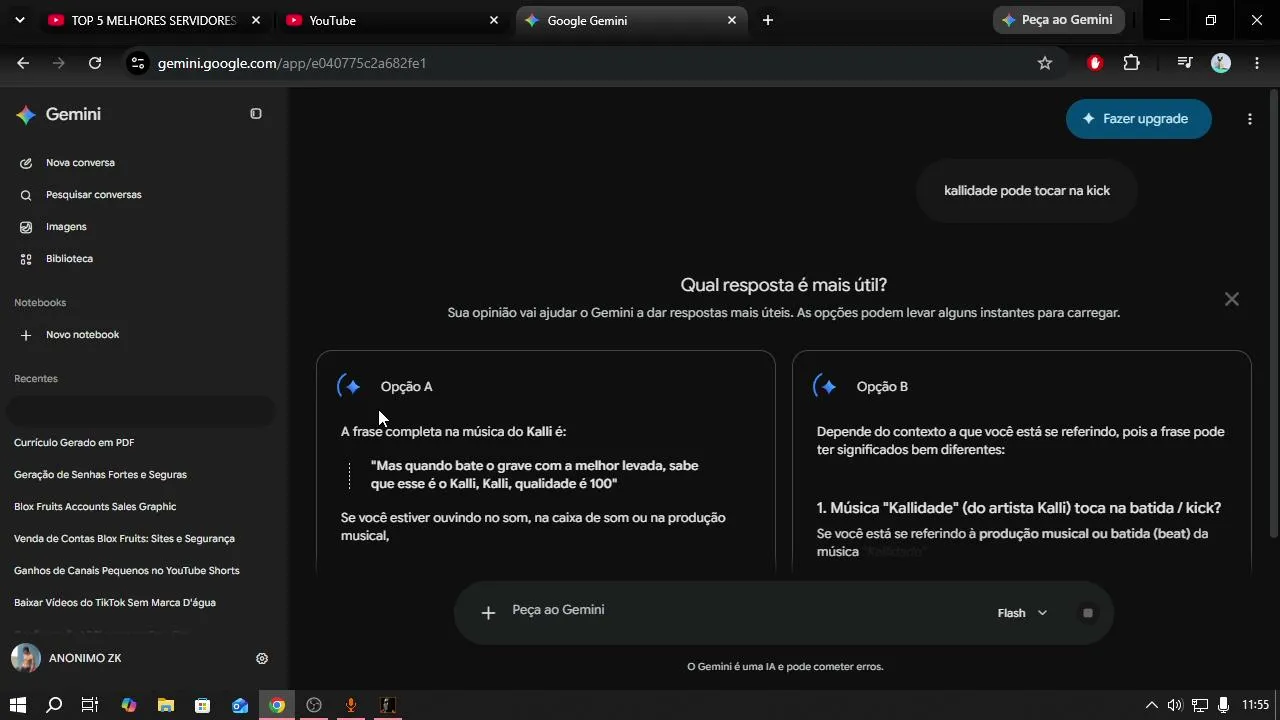Screen dimensions: 1280x720
Task: Open the Chrome three-dot menu
Action: click(1257, 63)
